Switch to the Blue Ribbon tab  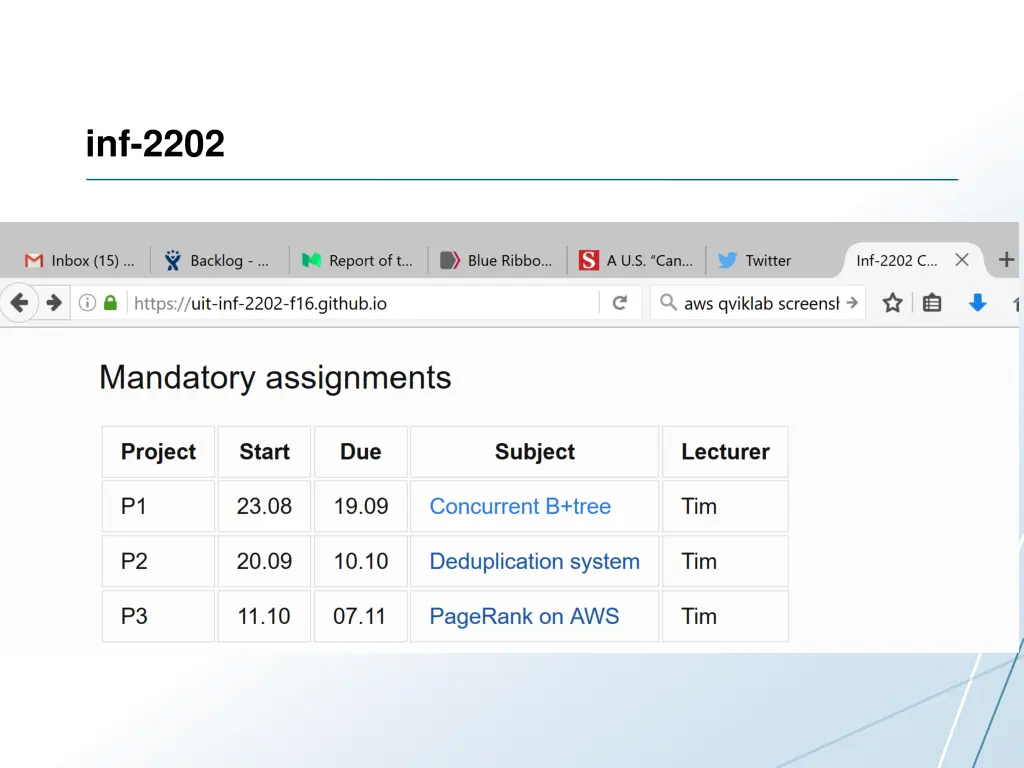(x=497, y=260)
